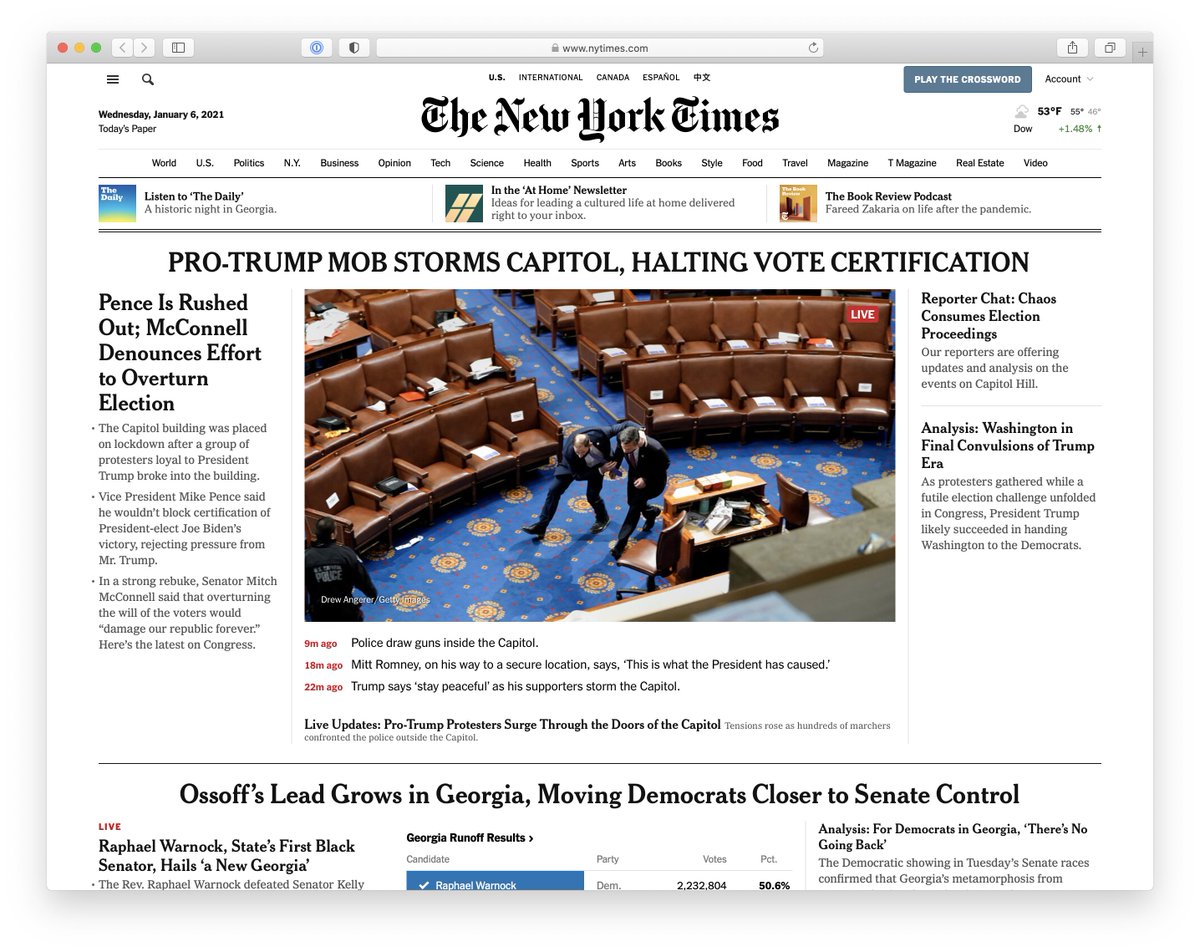Expand the Account dropdown

coord(1069,79)
